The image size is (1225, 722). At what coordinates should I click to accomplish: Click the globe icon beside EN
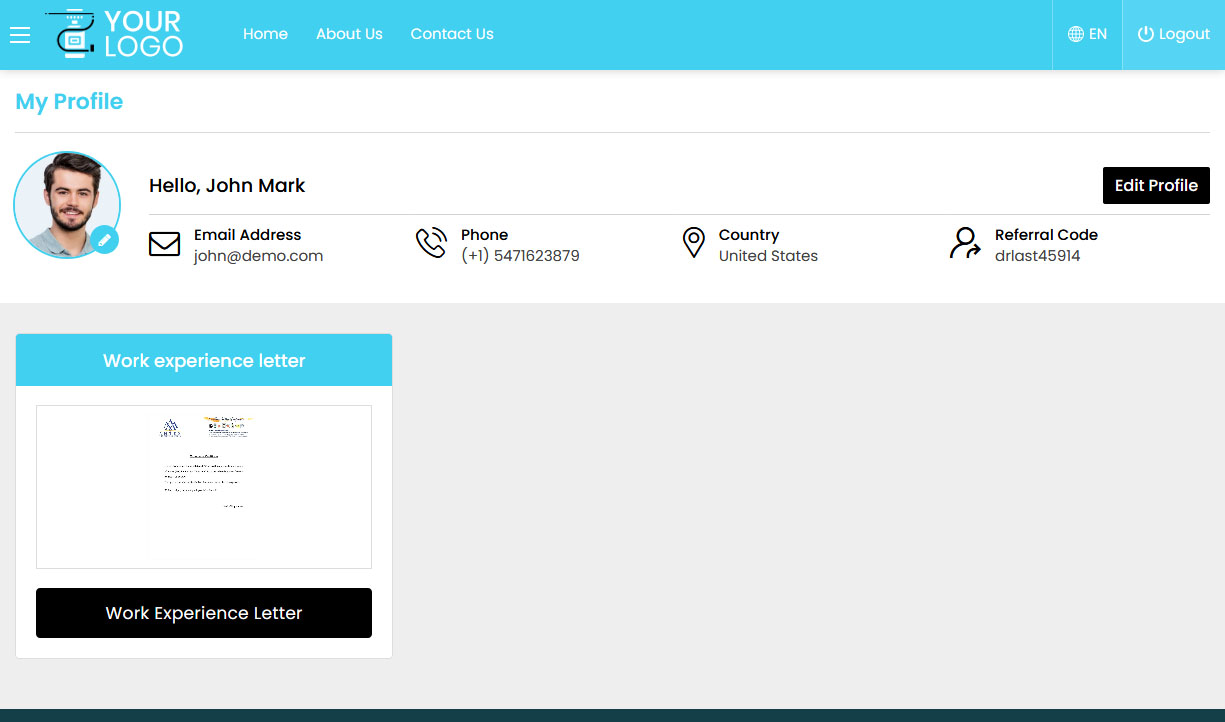click(x=1076, y=34)
